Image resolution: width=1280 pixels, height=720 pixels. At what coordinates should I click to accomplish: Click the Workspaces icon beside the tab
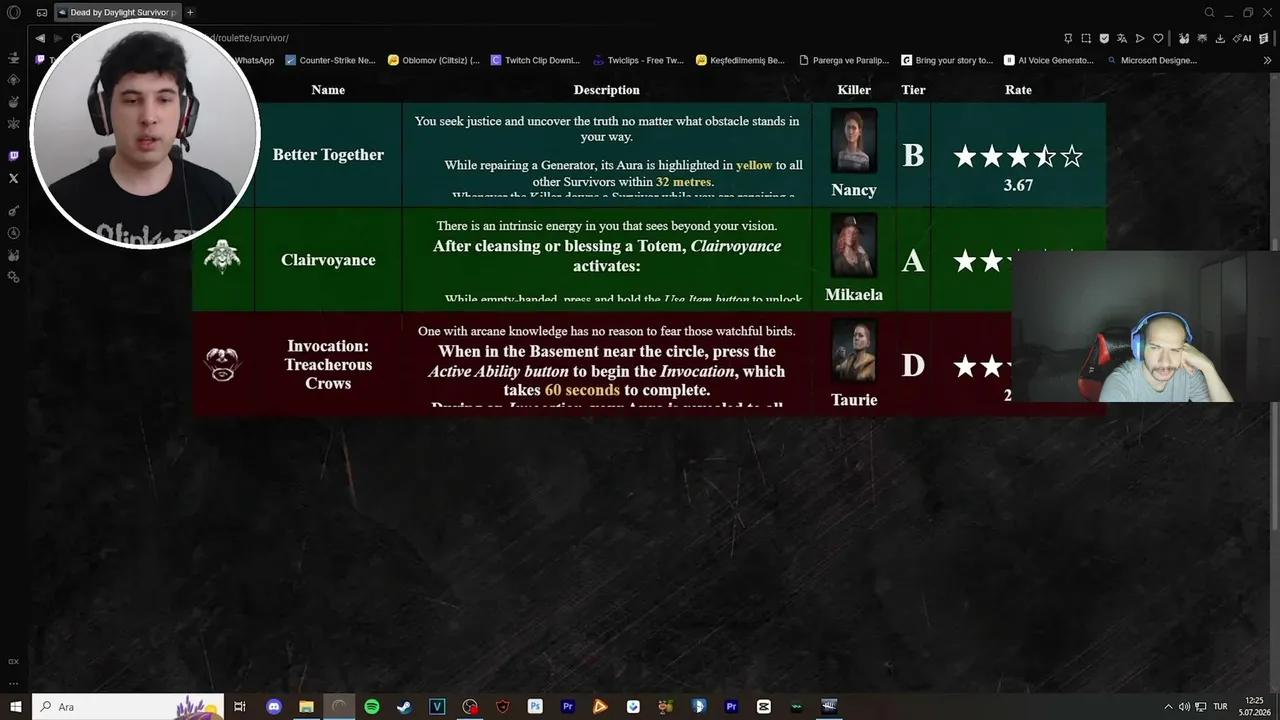click(42, 13)
